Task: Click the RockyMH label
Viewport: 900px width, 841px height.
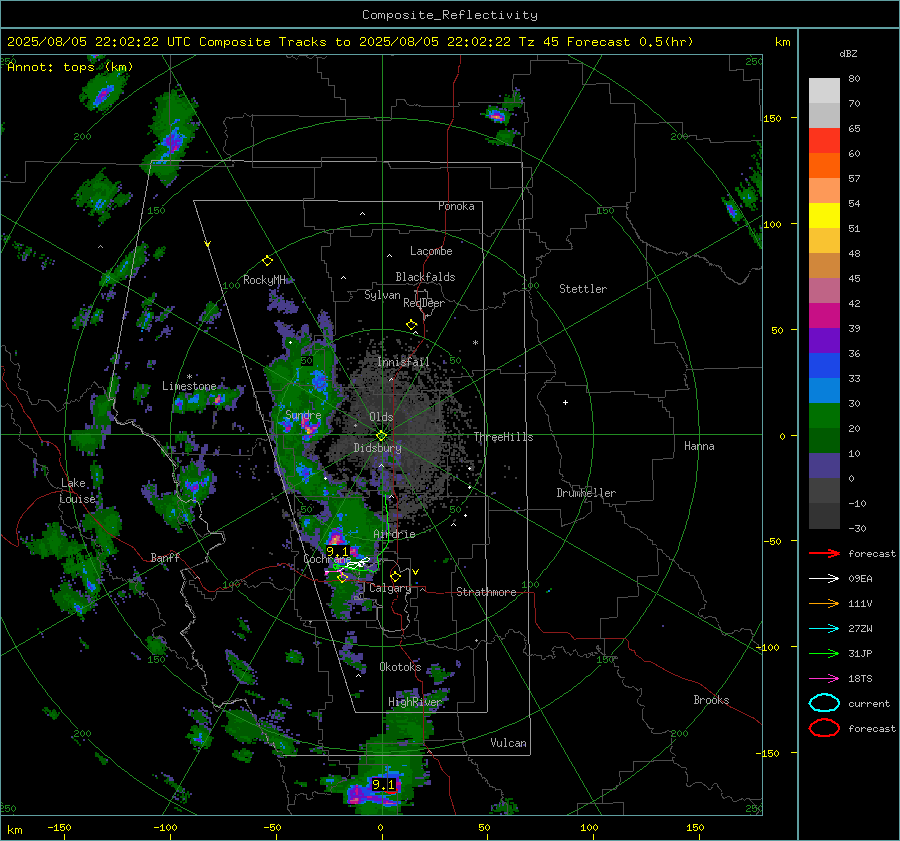Action: tap(264, 280)
